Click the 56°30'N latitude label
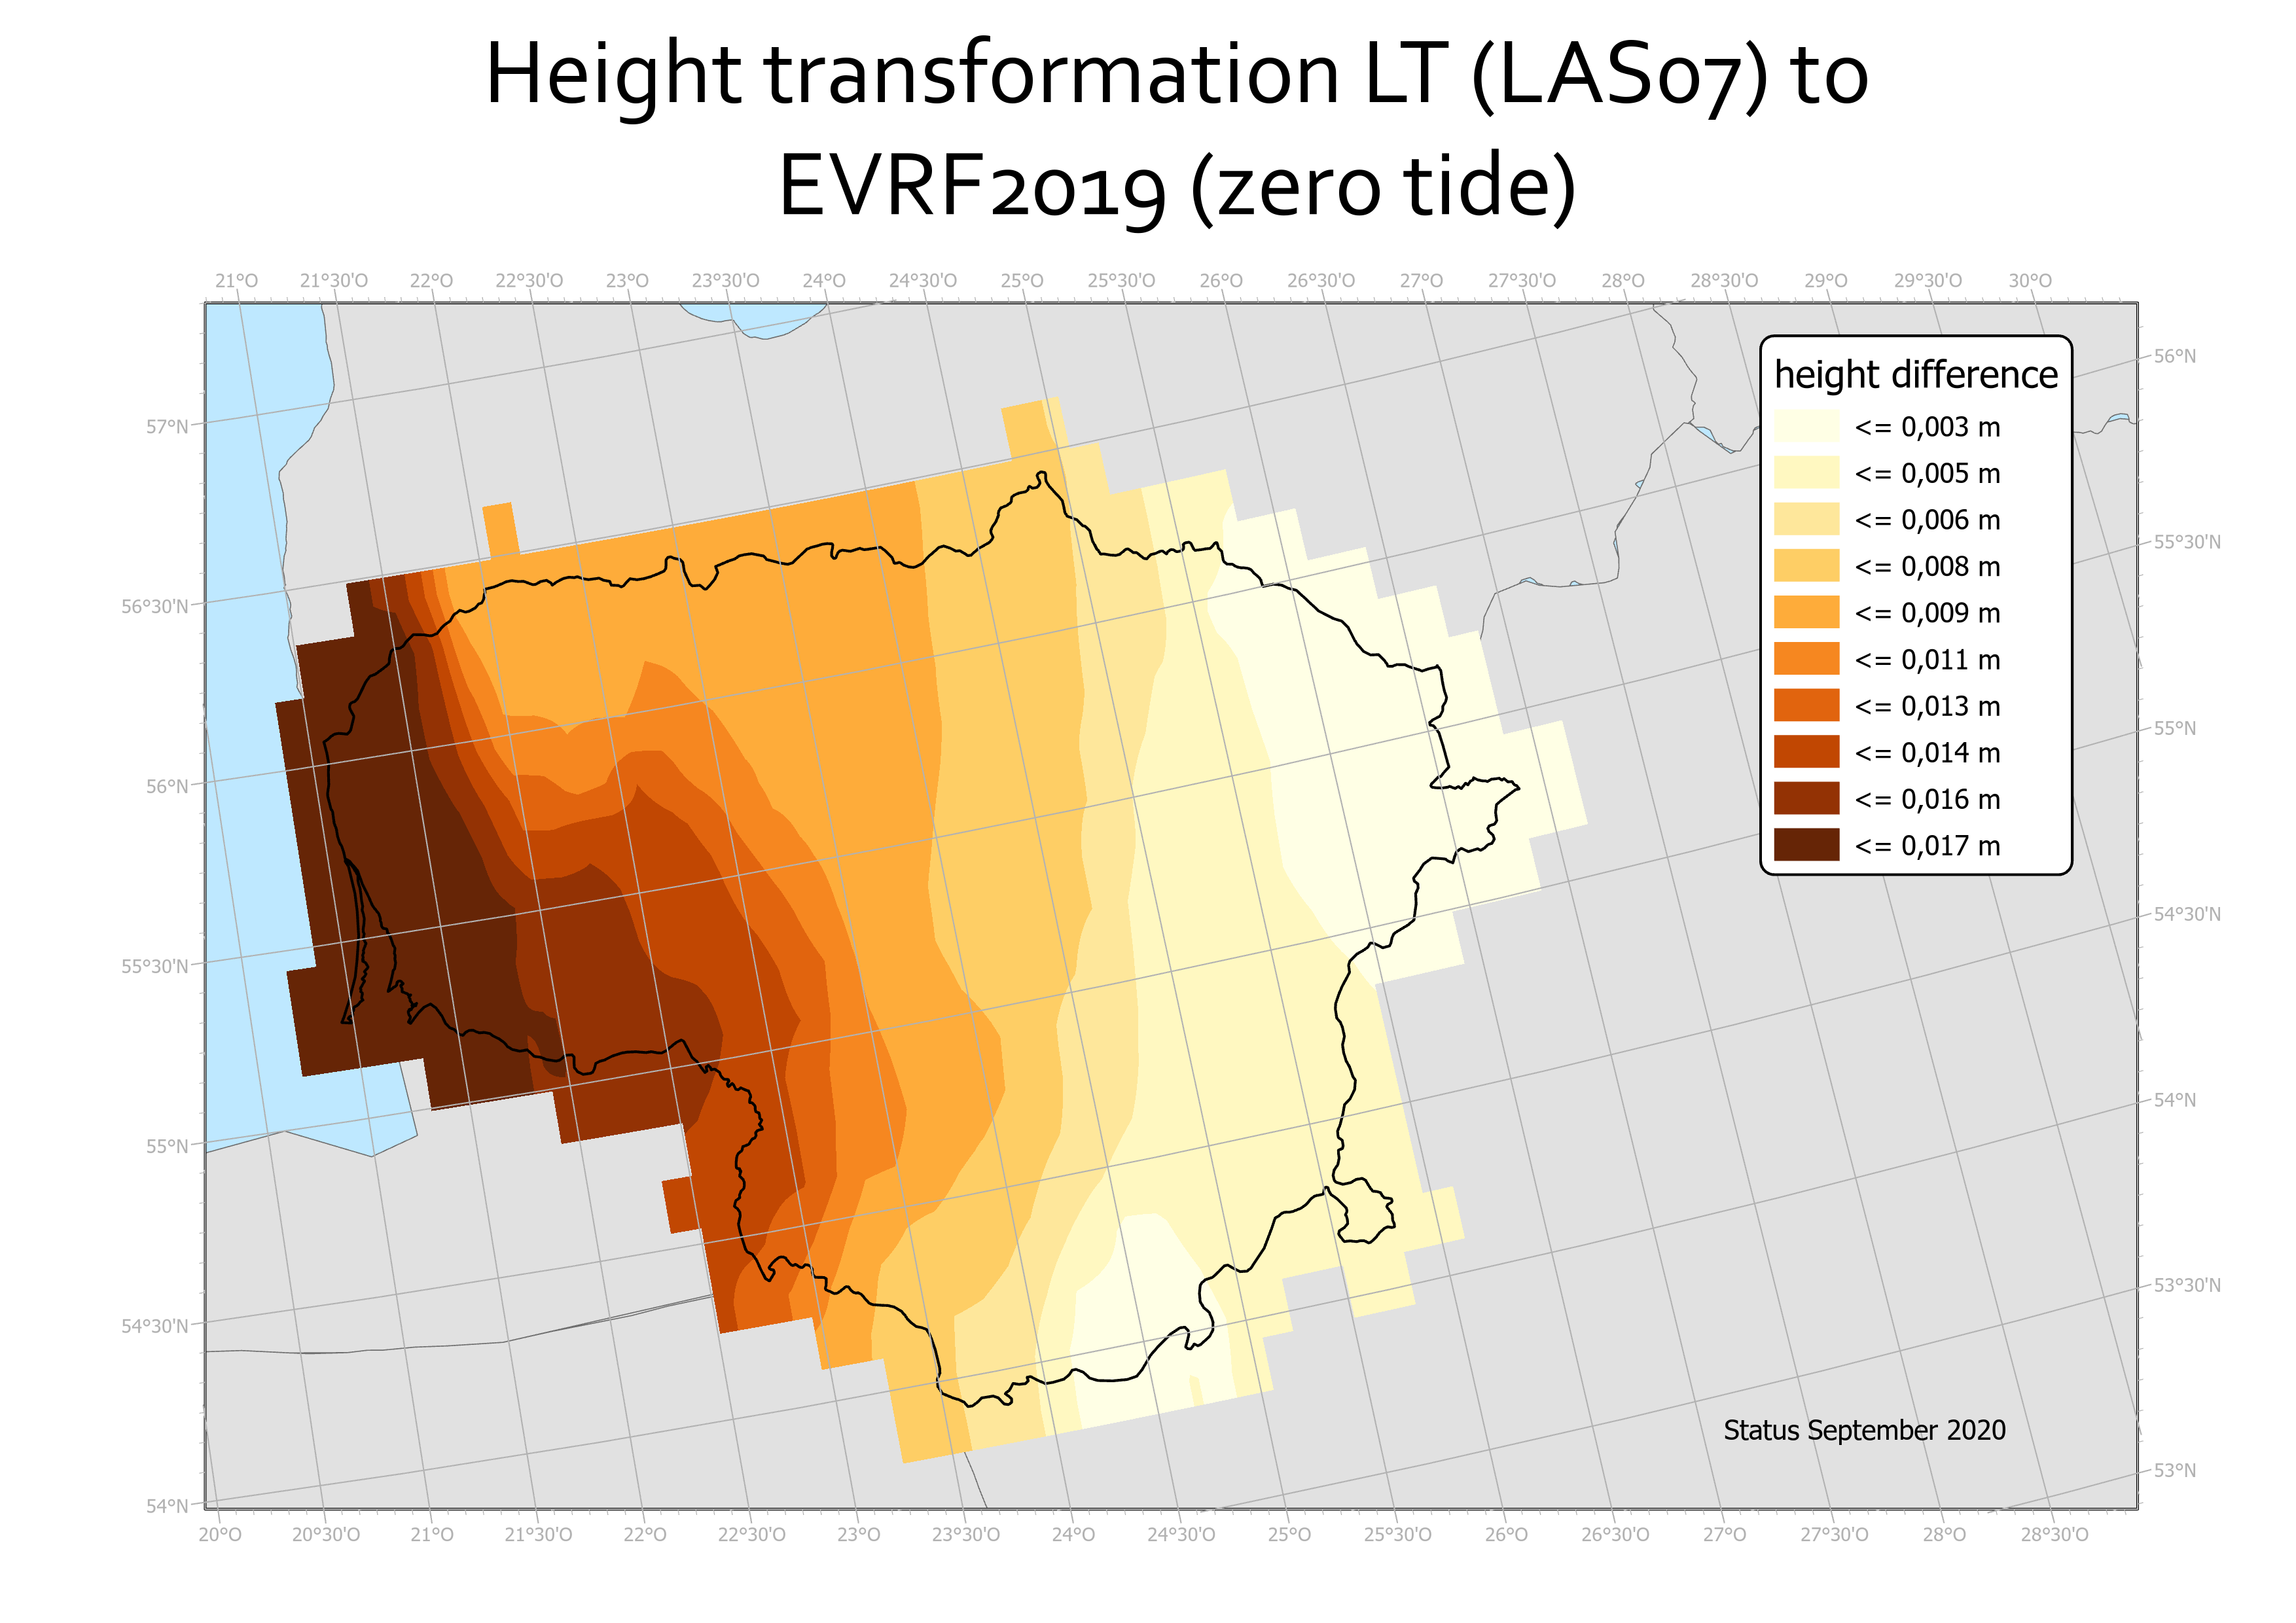Viewport: 2296px width, 1623px height. tap(155, 607)
